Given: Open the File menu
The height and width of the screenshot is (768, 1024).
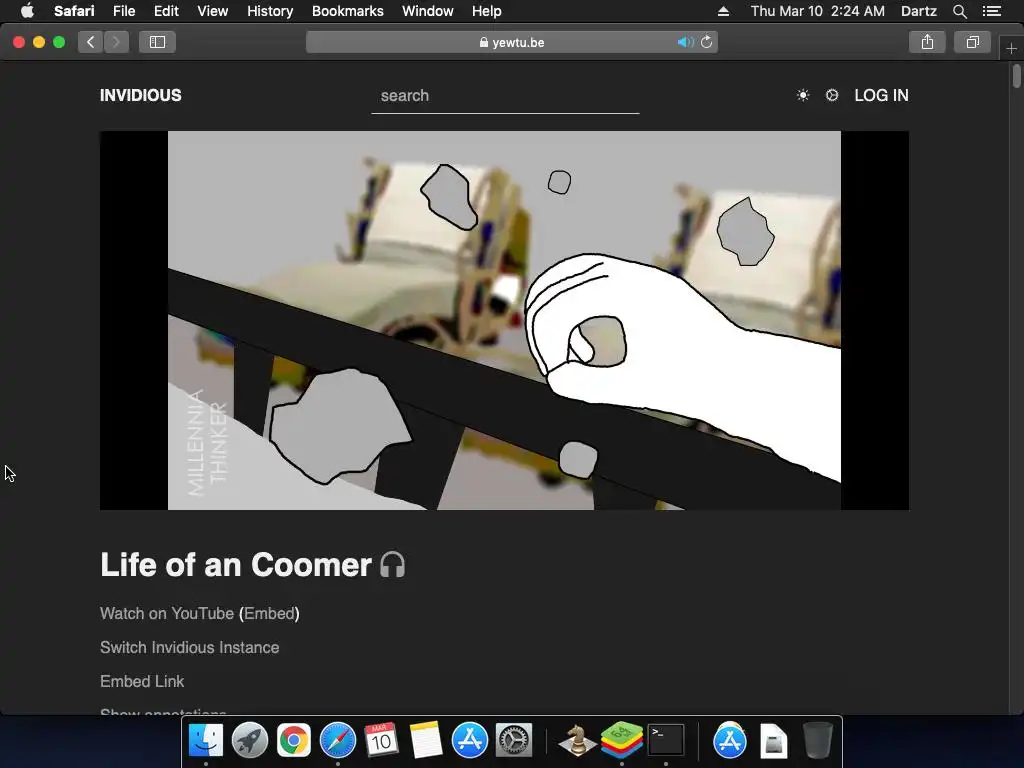Looking at the screenshot, I should 124,11.
